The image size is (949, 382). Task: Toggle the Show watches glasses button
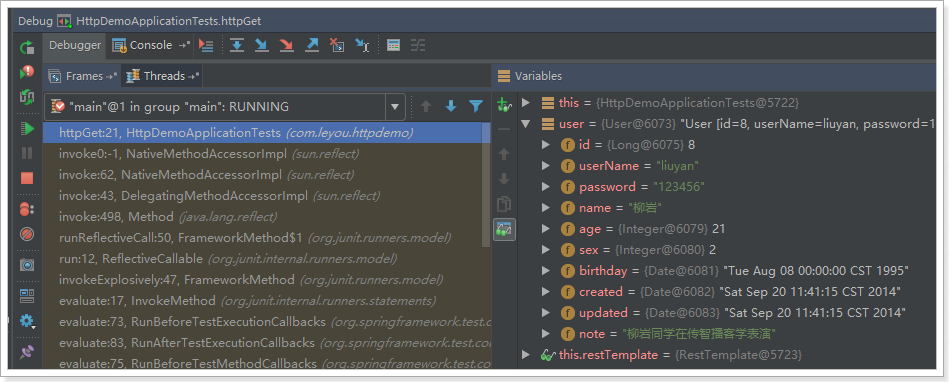coord(504,229)
